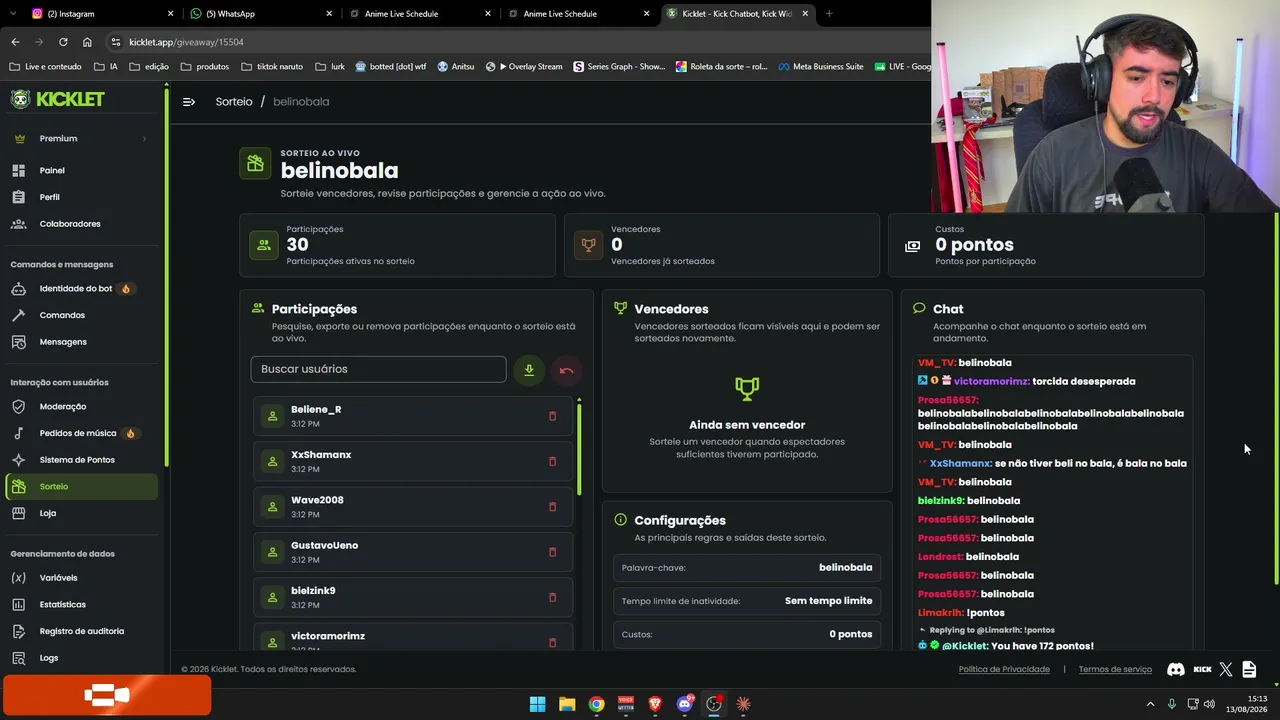Click the browser home icon
The image size is (1280, 720).
[87, 42]
